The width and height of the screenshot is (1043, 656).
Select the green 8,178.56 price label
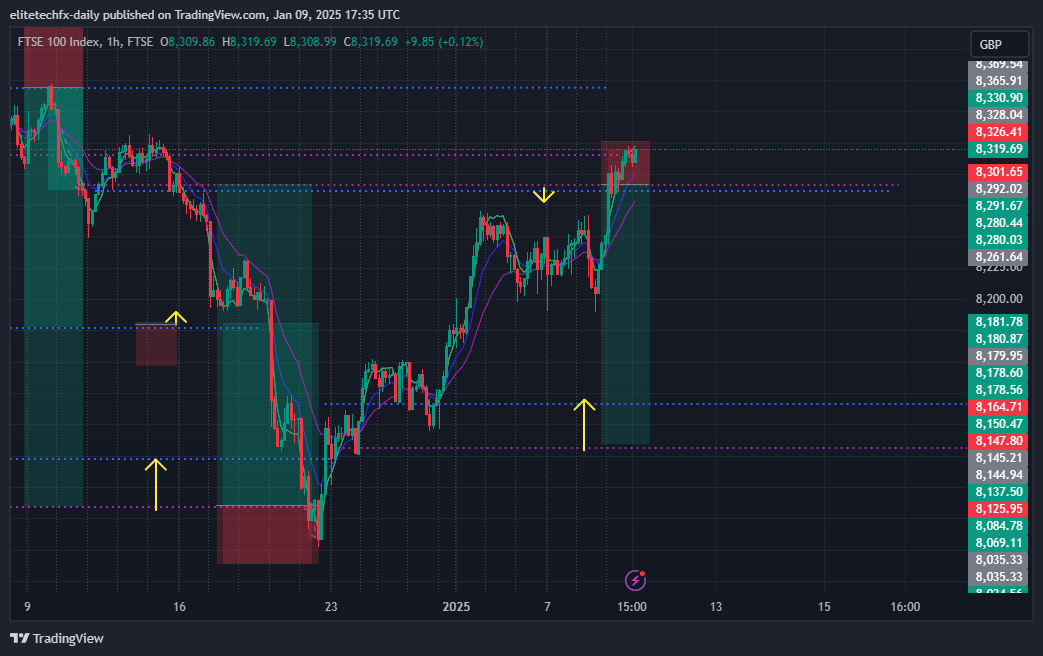(x=998, y=390)
